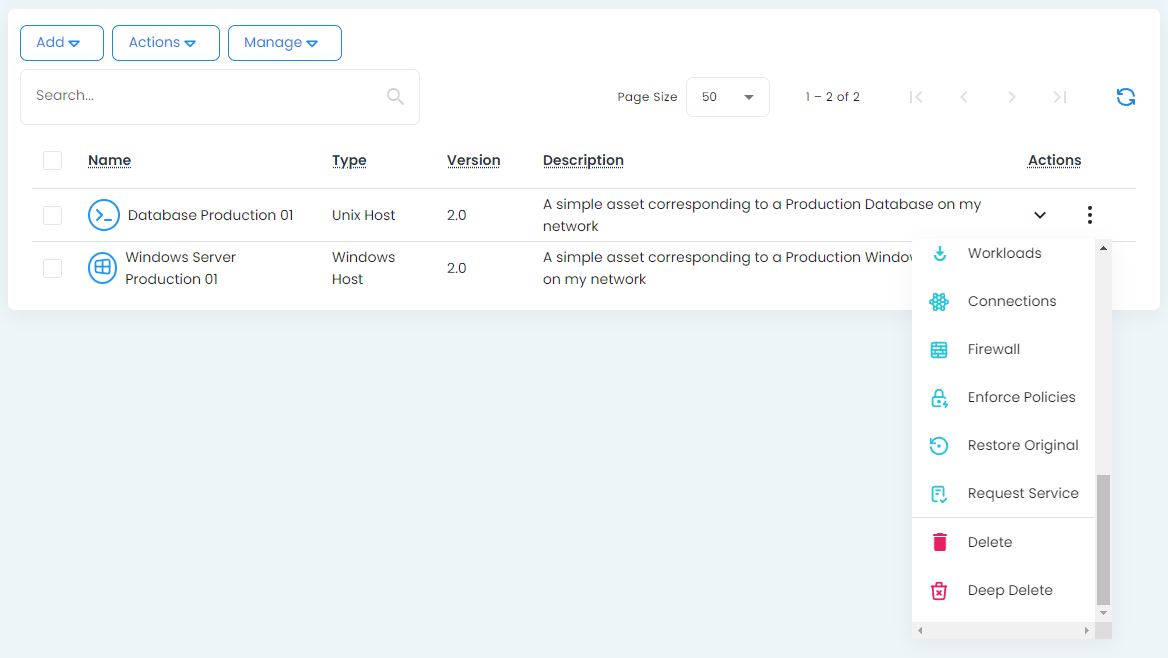
Task: Open the Add dropdown
Action: click(x=61, y=43)
